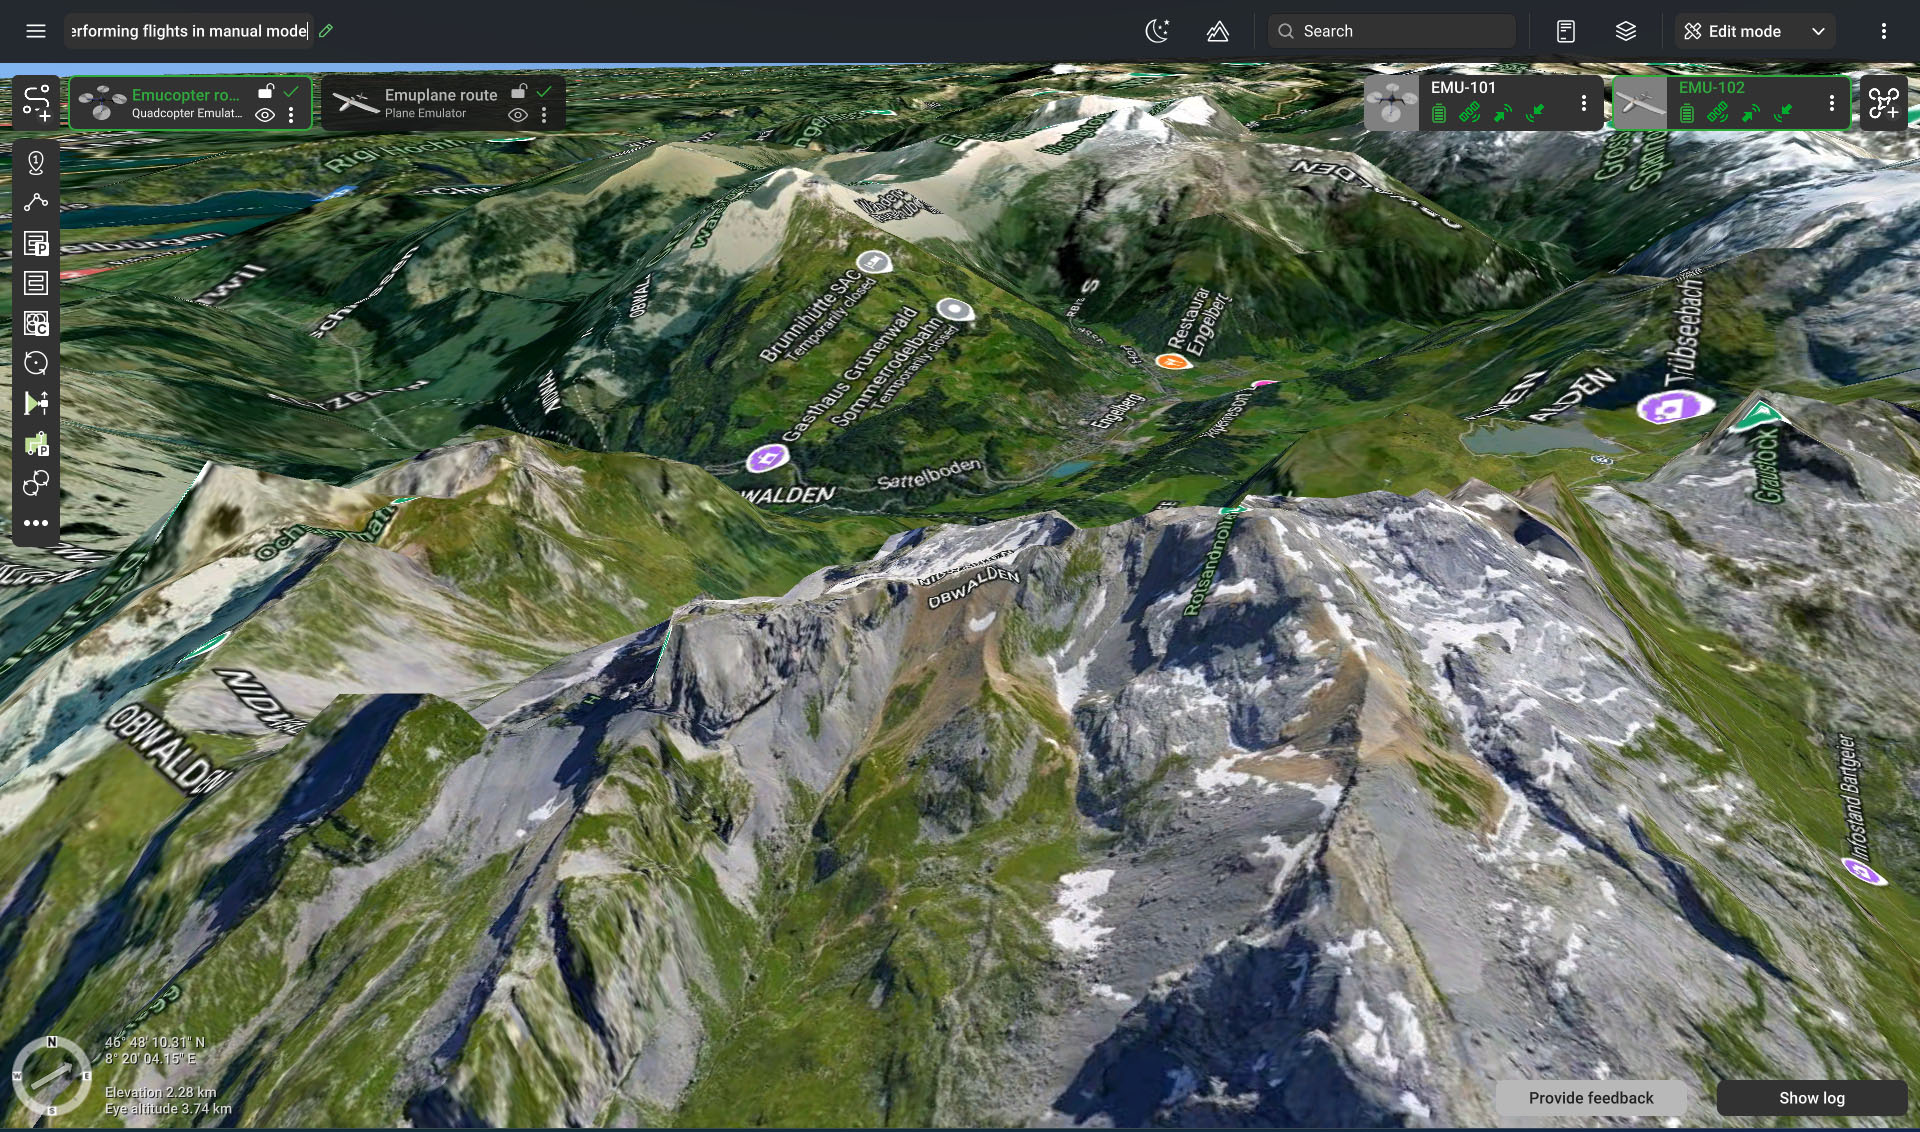Select the takeoff/landing point tool
Screen dimensions: 1920x1132
click(36, 403)
